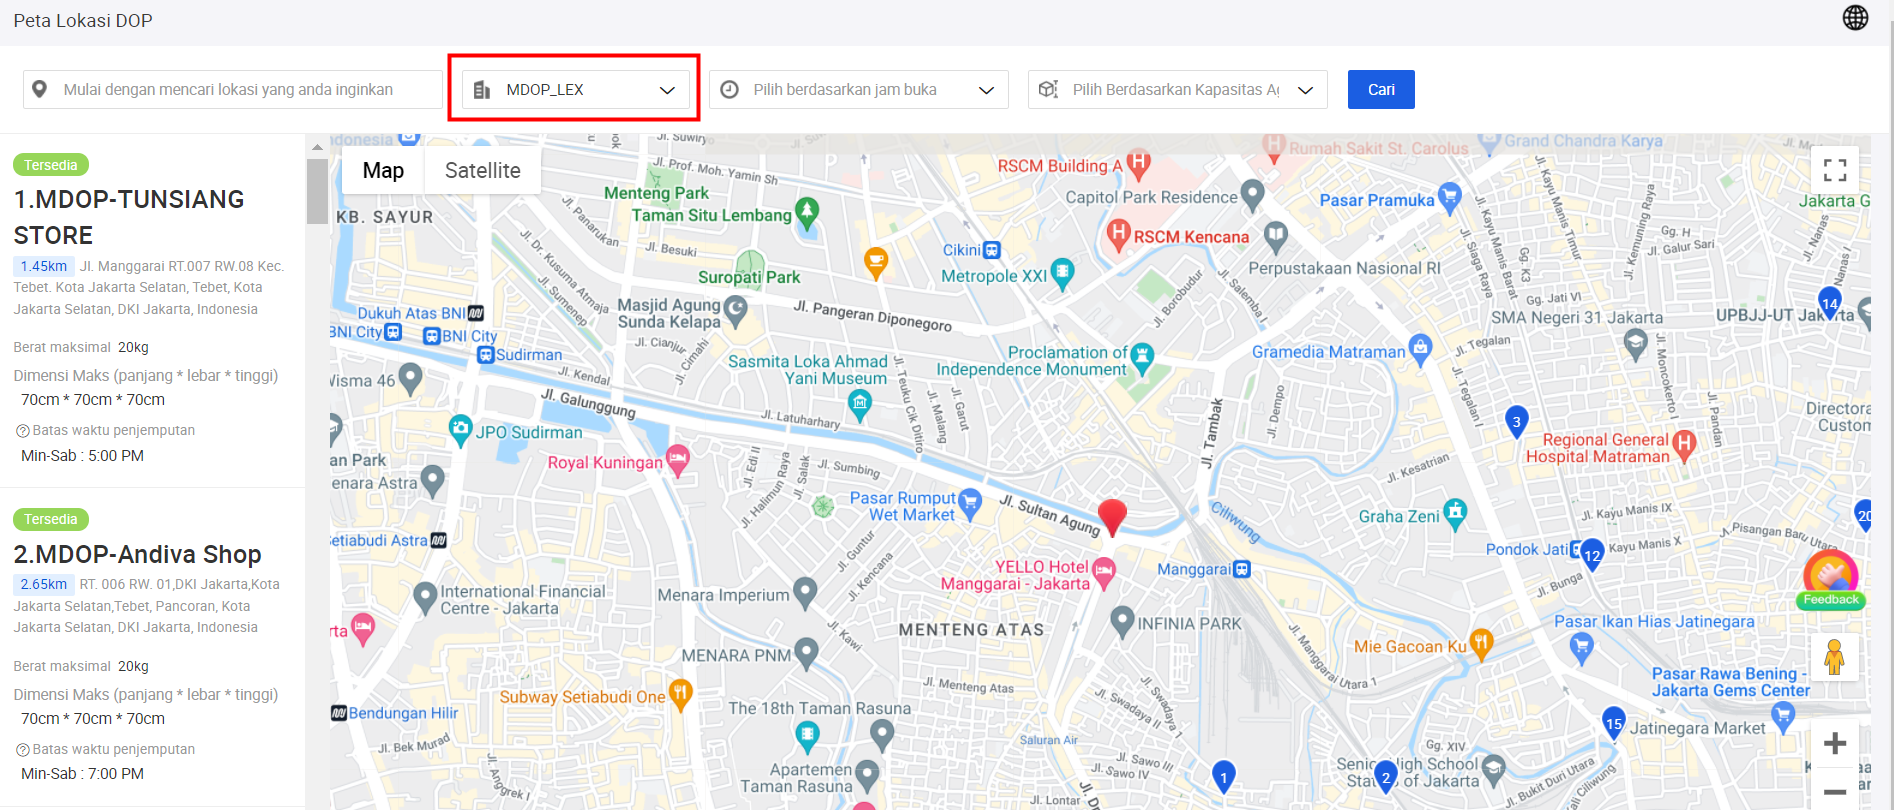This screenshot has width=1894, height=810.
Task: Click the 1.45km distance badge
Action: (43, 266)
